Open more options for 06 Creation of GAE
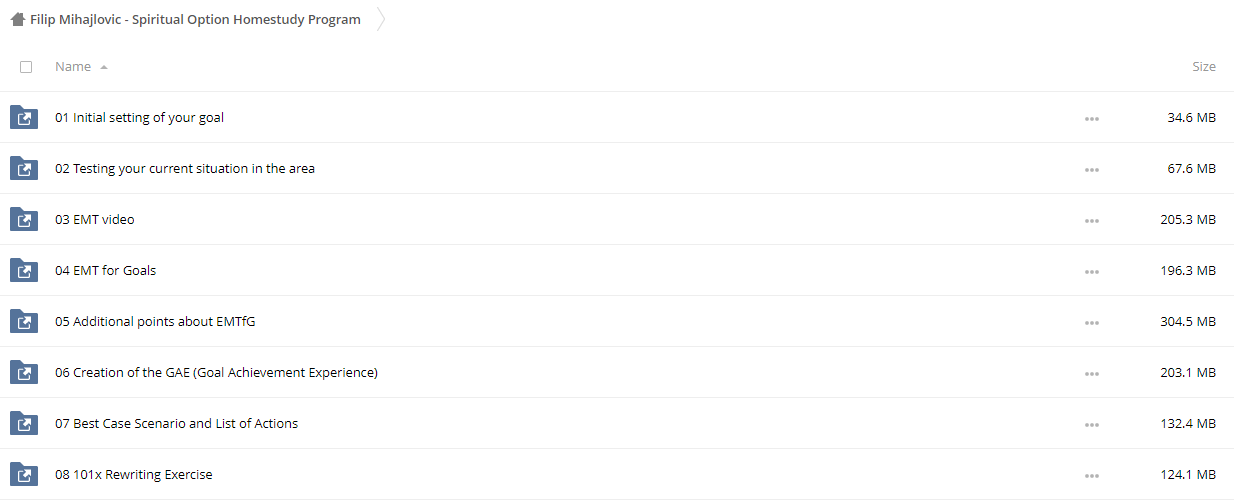Screen dimensions: 1234x503 pyautogui.click(x=1091, y=374)
